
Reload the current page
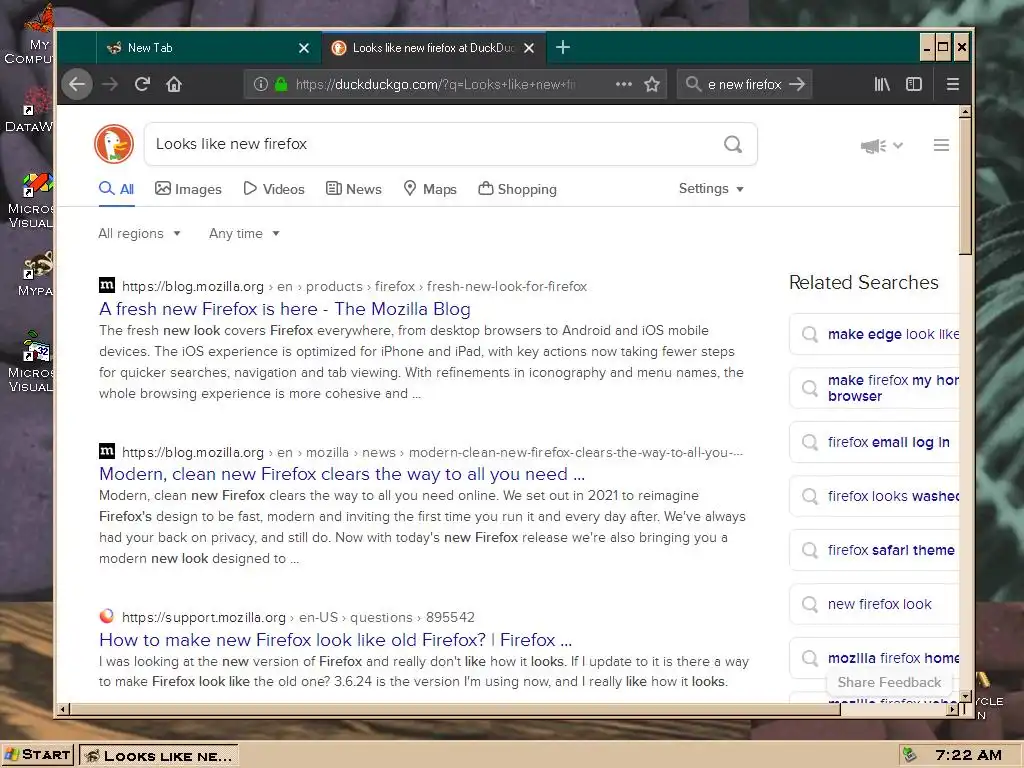tap(142, 84)
